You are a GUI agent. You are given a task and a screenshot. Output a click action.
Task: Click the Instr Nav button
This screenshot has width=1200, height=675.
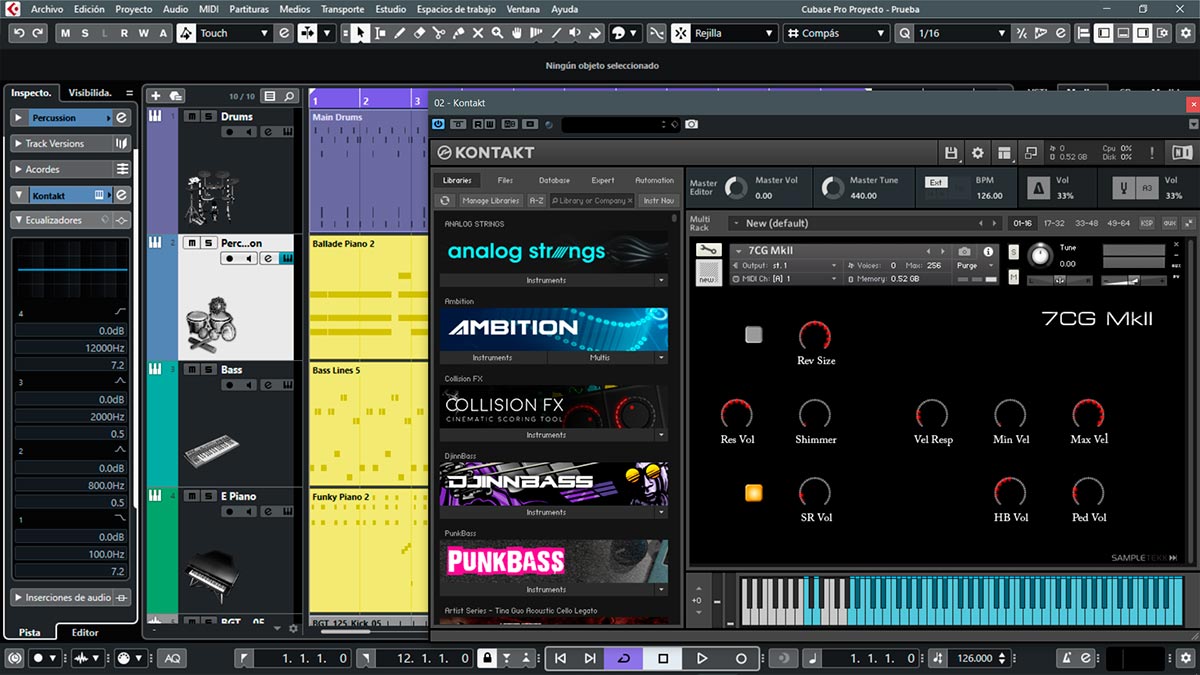[658, 200]
